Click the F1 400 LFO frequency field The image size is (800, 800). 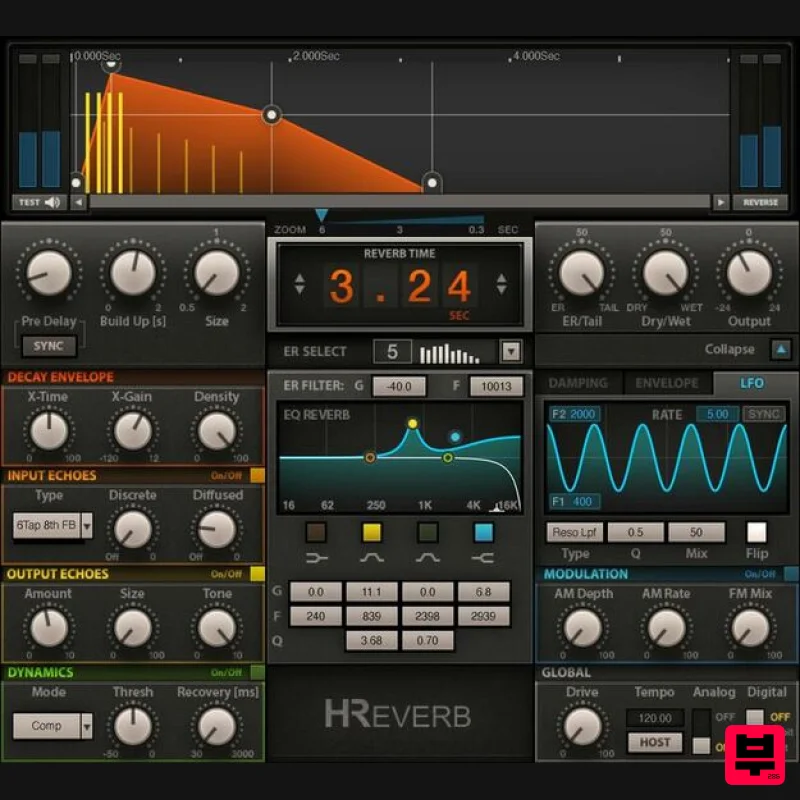coord(574,502)
